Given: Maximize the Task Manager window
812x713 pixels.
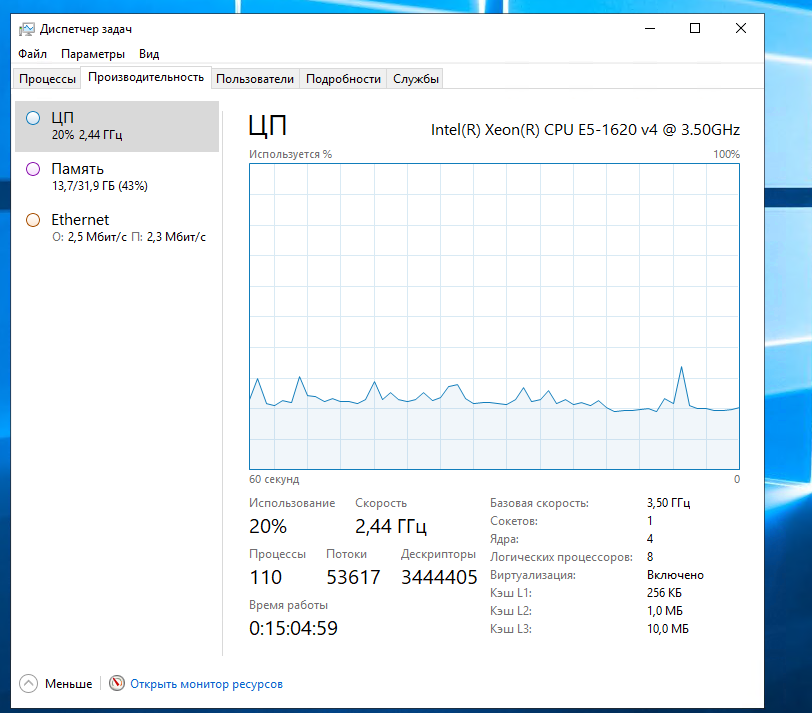Looking at the screenshot, I should click(695, 29).
